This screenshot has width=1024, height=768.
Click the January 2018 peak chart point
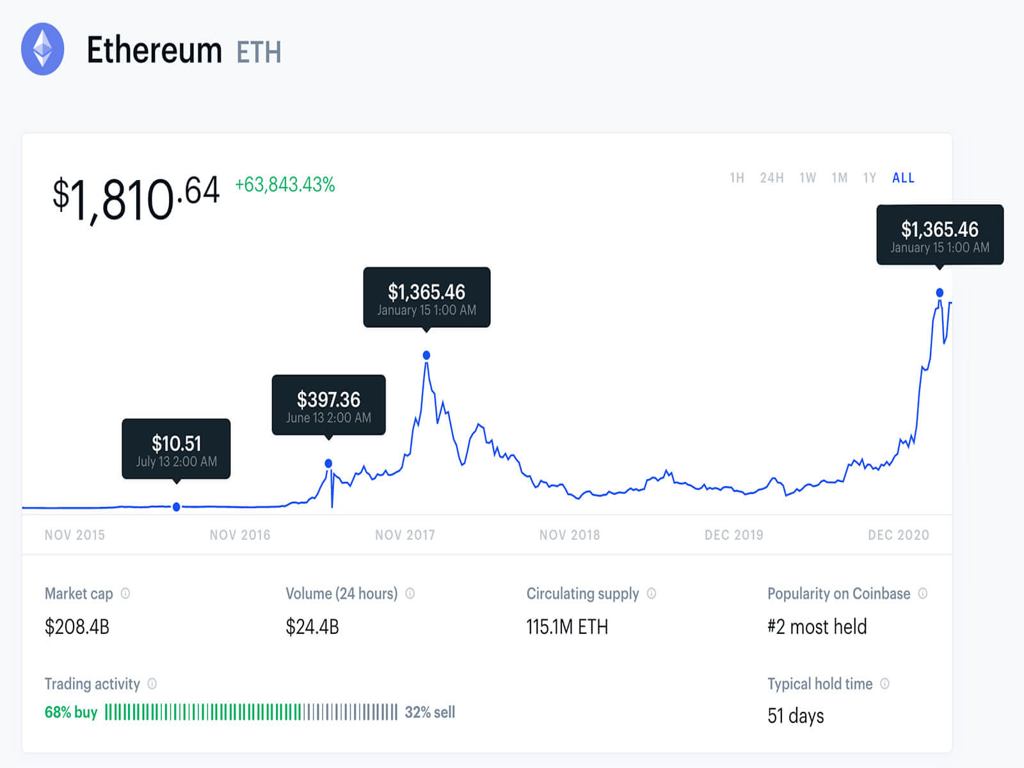(427, 355)
